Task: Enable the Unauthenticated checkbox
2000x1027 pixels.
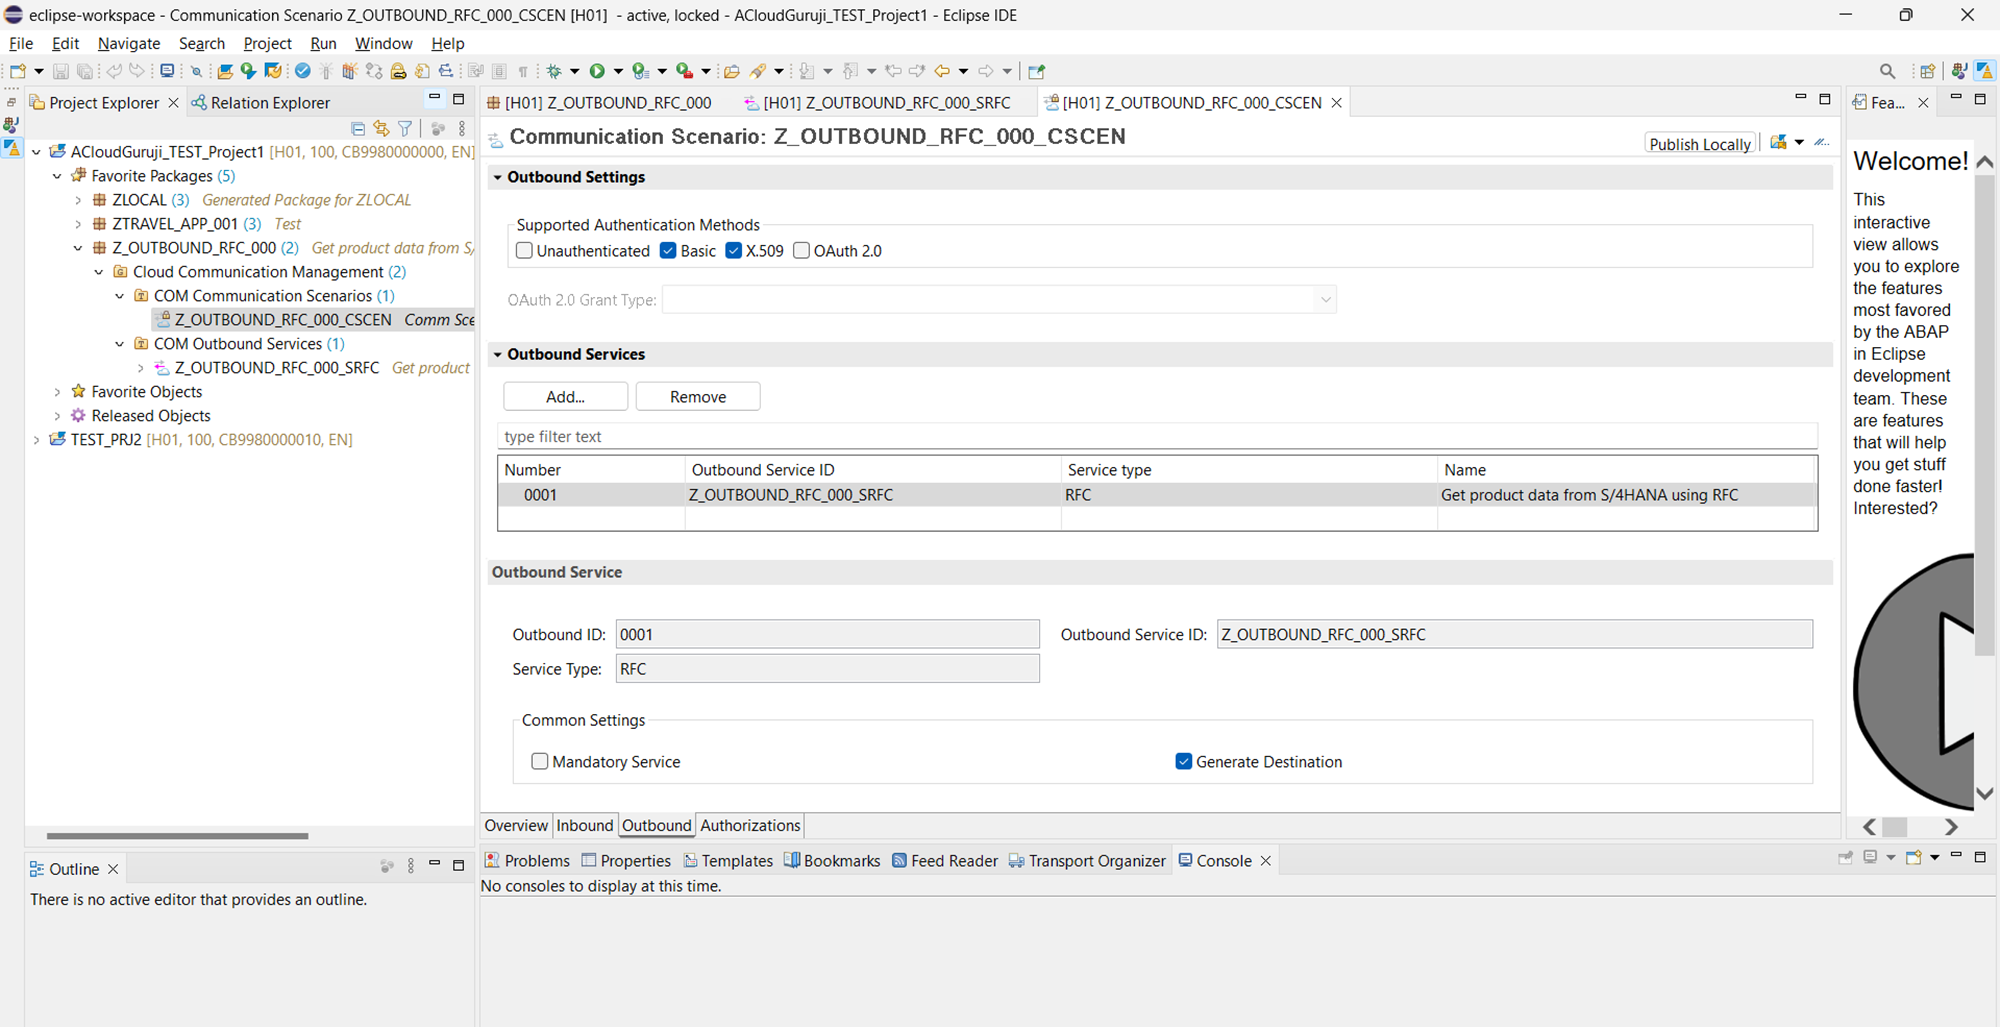Action: coord(524,251)
